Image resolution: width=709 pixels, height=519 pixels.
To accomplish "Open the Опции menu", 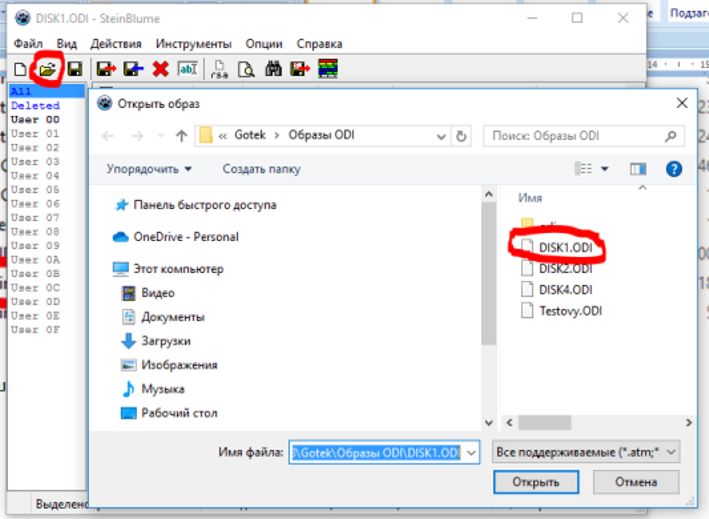I will (x=264, y=44).
